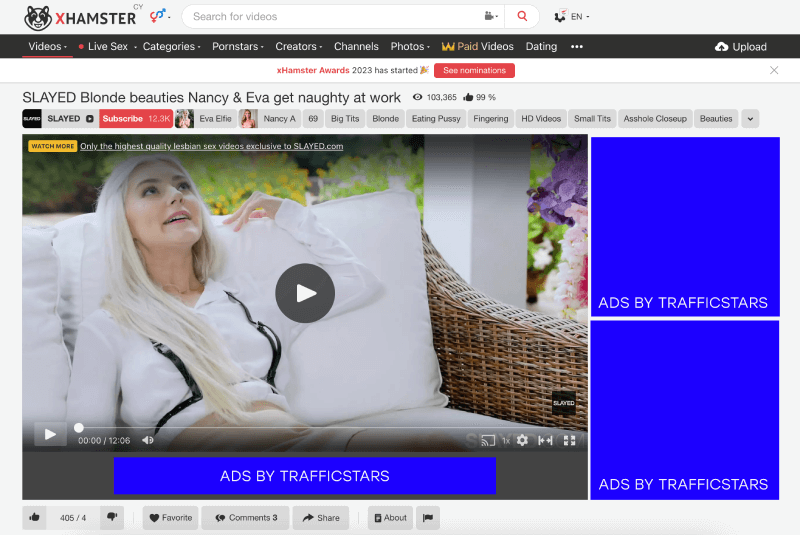Open the Videos menu
The width and height of the screenshot is (800, 535).
click(x=47, y=46)
